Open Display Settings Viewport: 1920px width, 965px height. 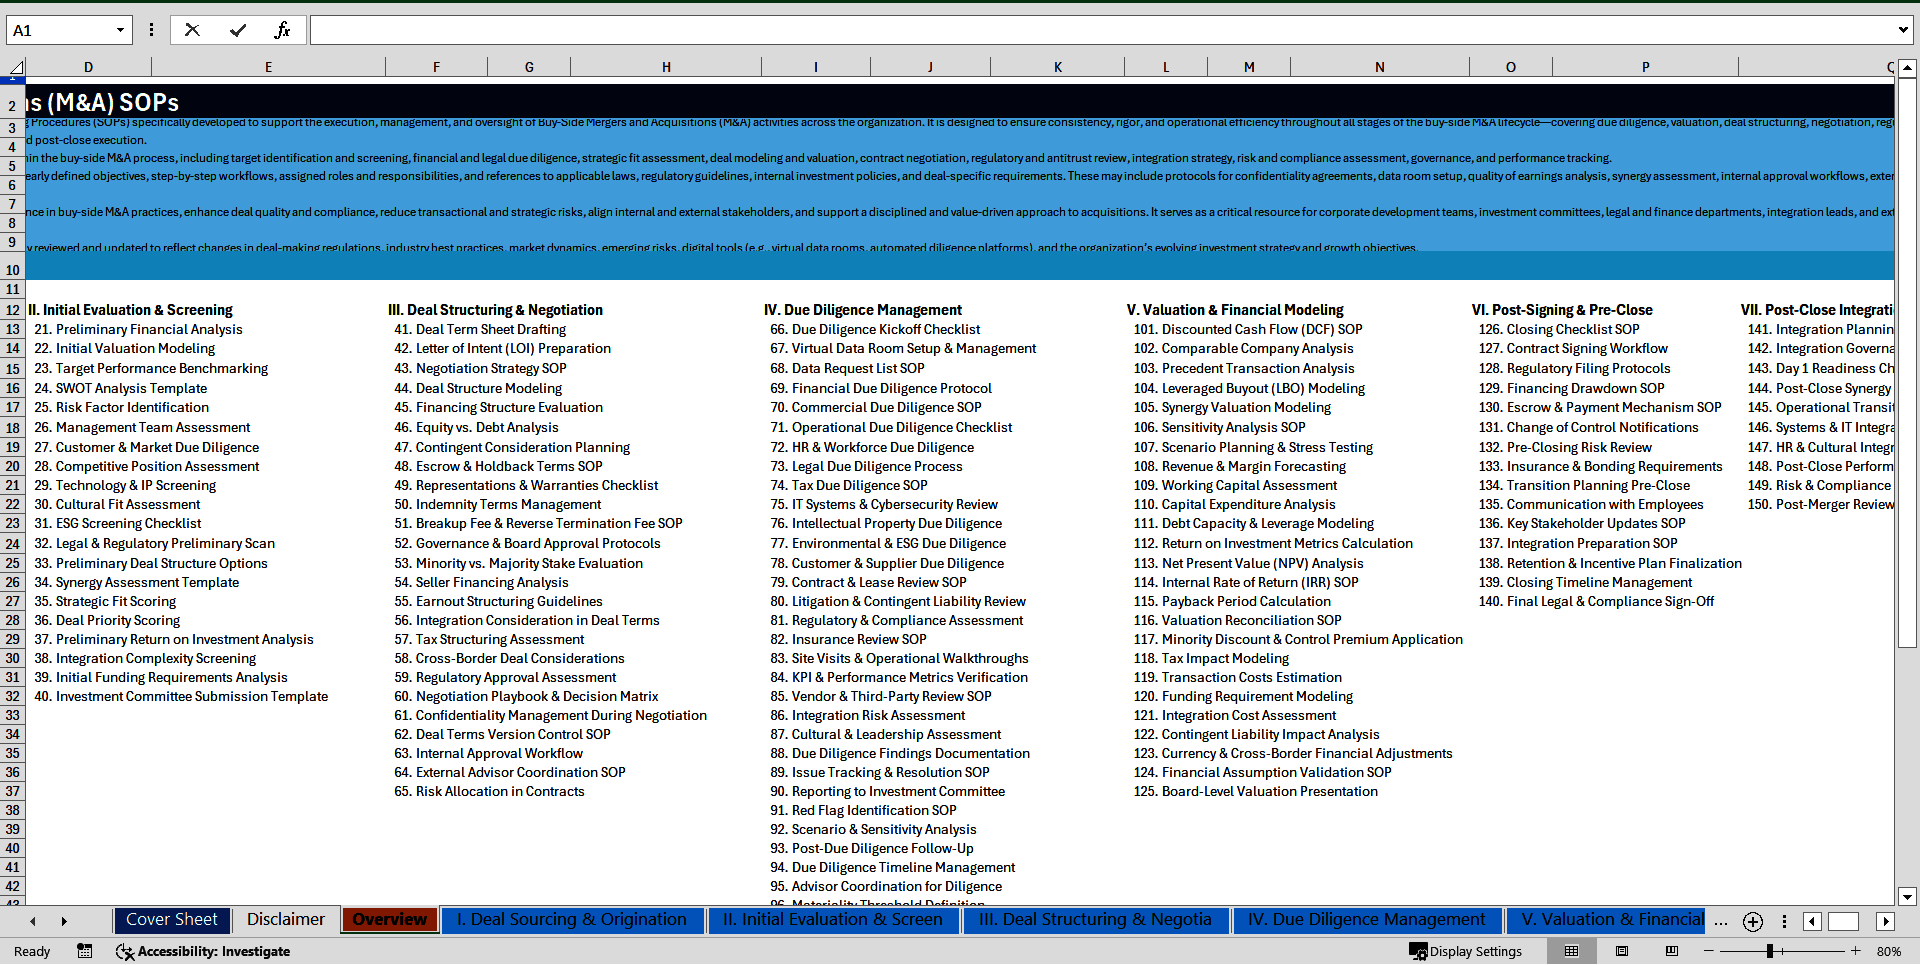click(1465, 951)
